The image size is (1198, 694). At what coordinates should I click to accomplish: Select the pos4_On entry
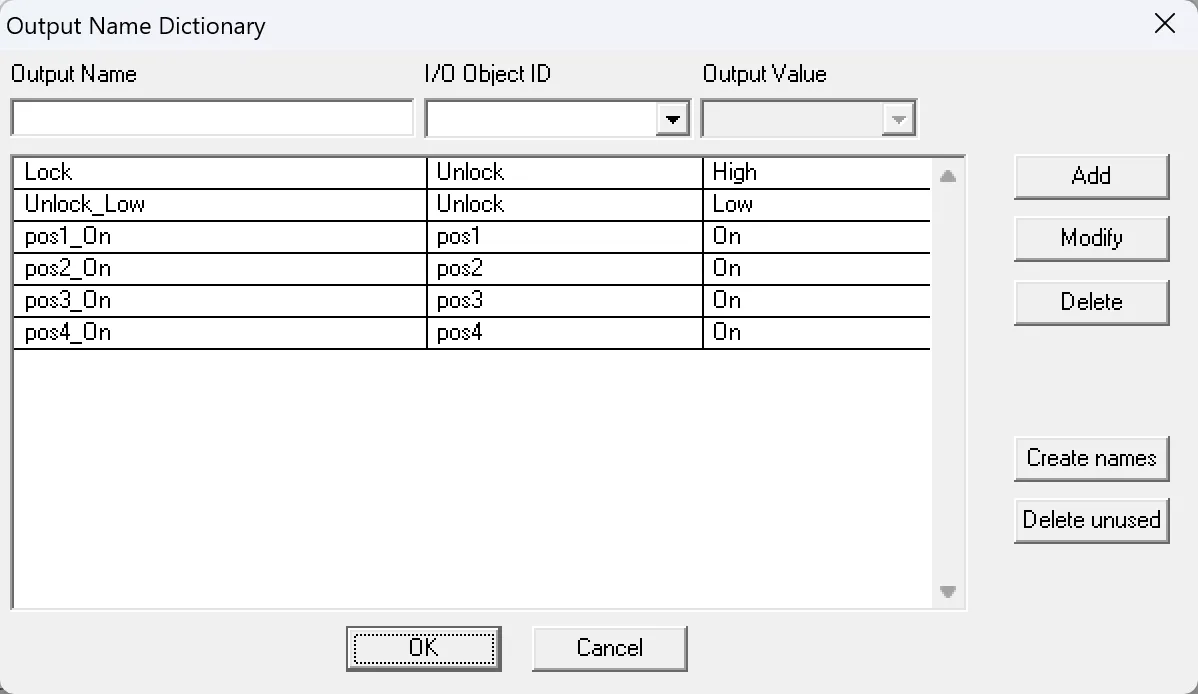click(200, 332)
